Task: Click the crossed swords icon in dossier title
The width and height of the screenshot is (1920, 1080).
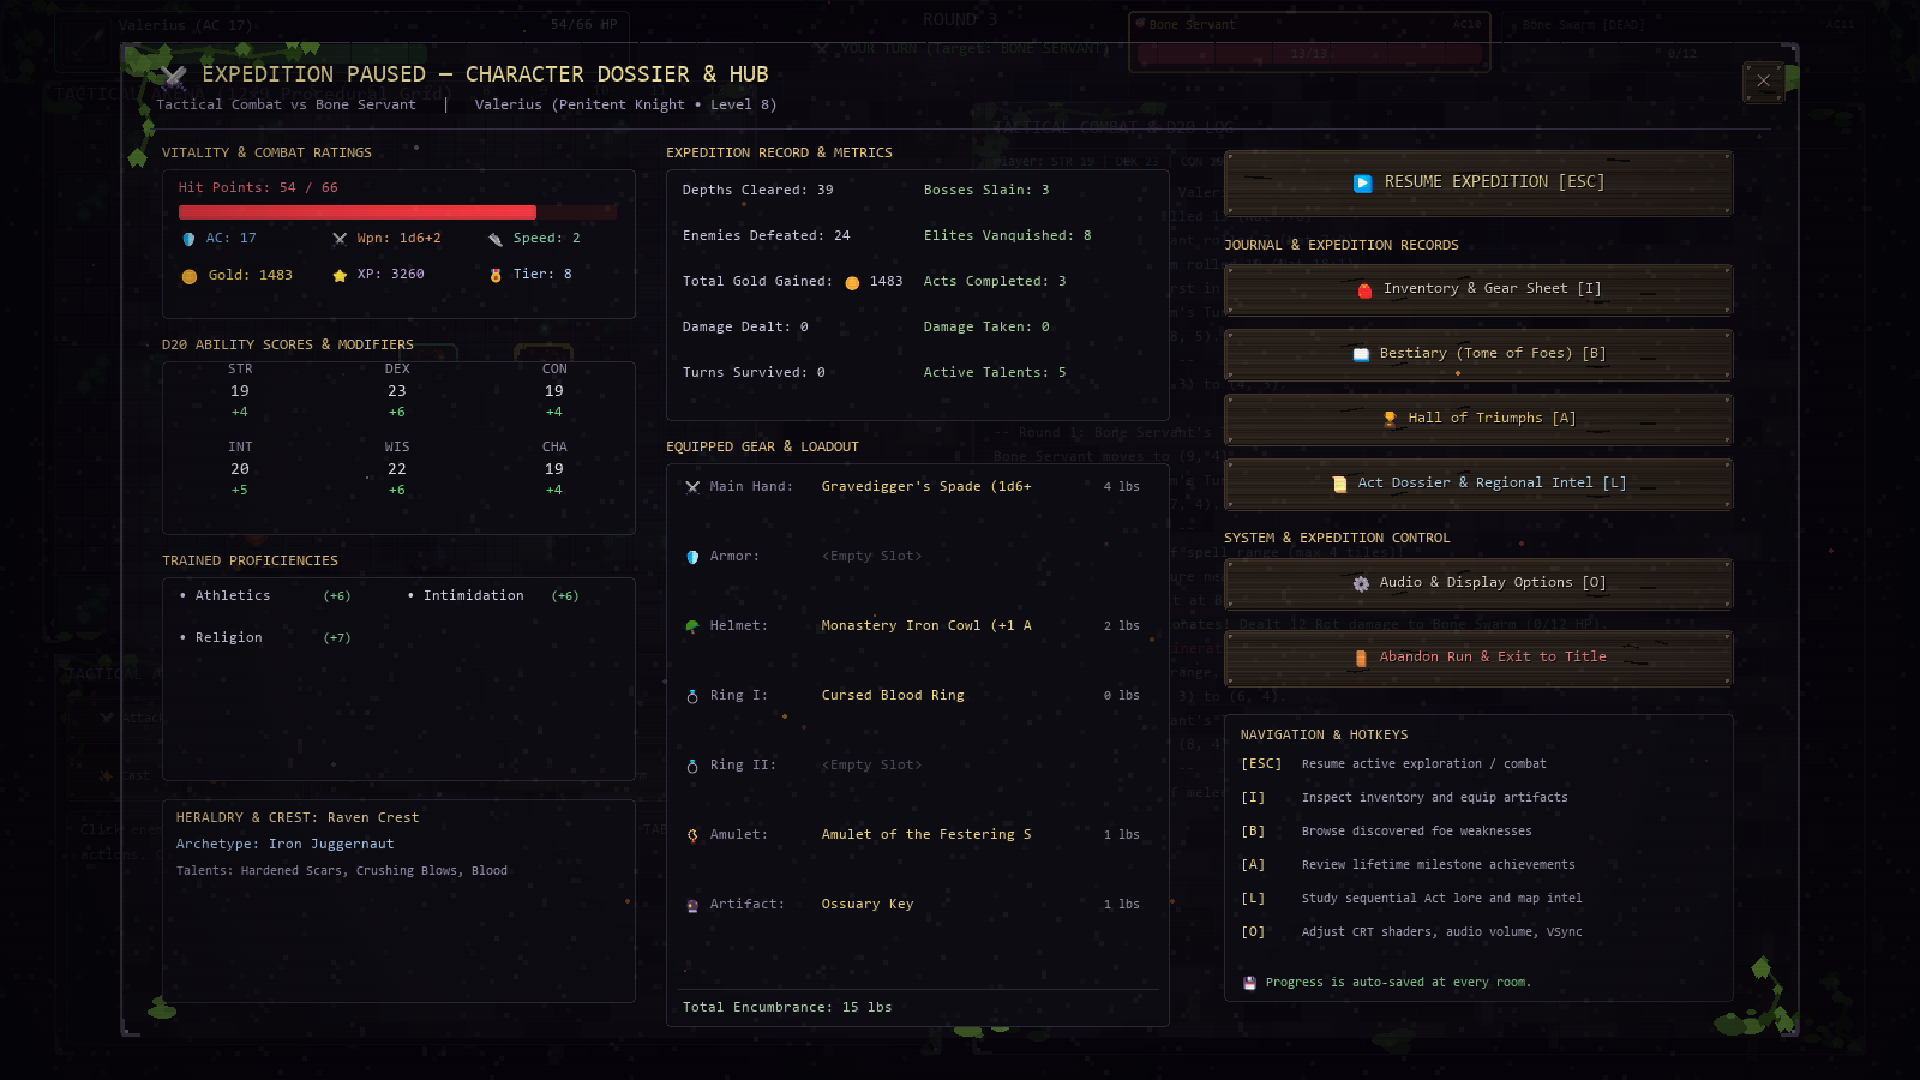Action: click(x=174, y=76)
